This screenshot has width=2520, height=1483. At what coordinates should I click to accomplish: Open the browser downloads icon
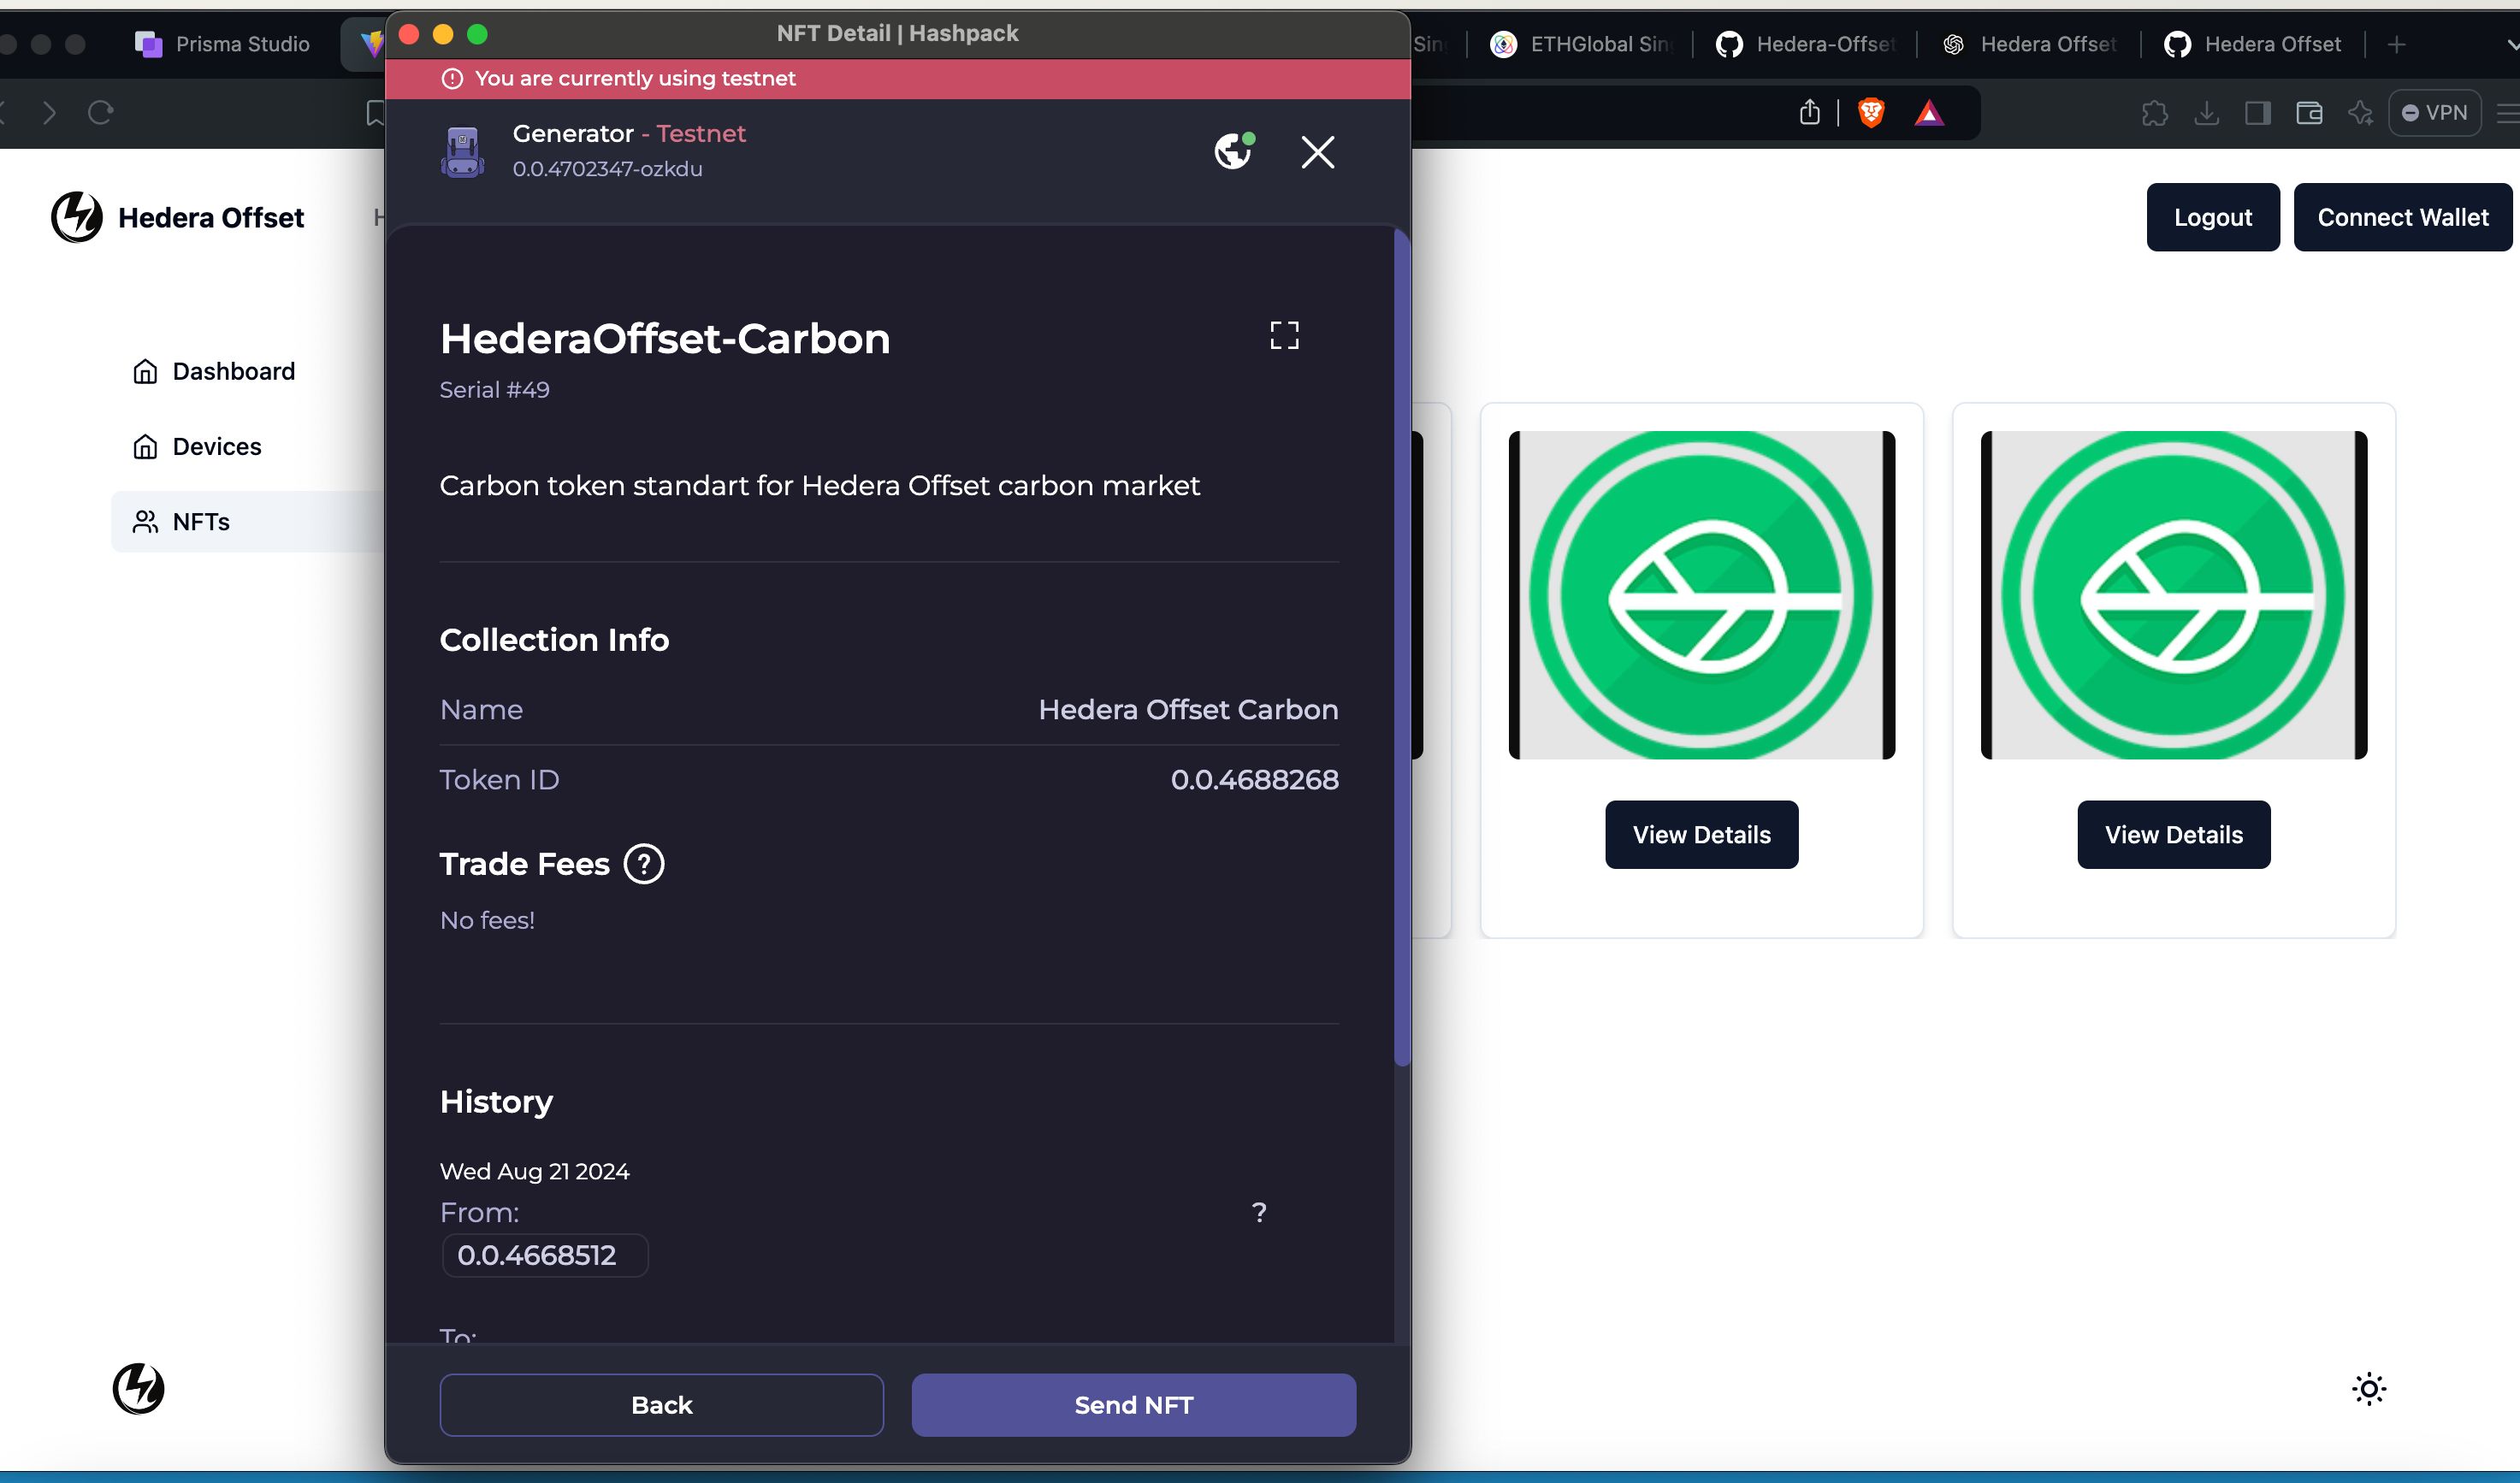(x=2206, y=113)
